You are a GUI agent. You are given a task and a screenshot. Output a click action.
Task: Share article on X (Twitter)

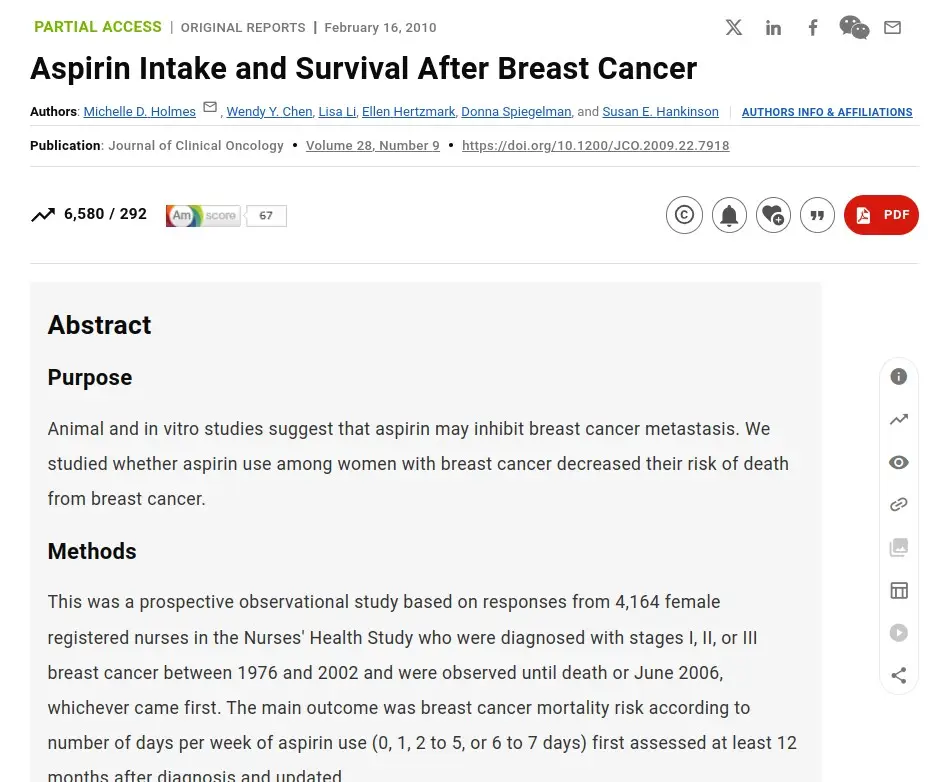(x=734, y=27)
